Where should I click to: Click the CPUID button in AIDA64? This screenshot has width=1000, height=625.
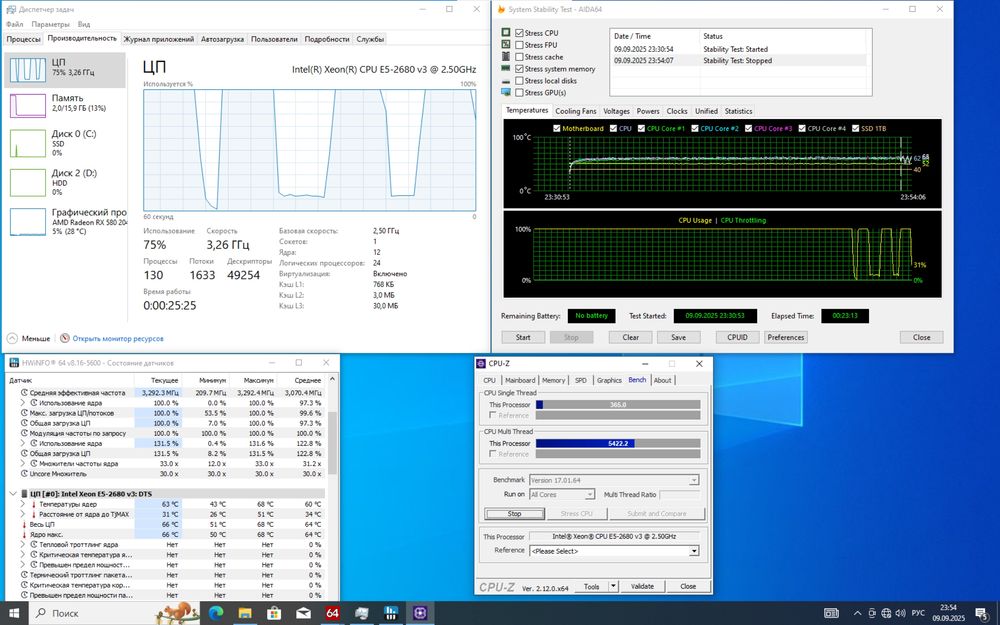(737, 337)
